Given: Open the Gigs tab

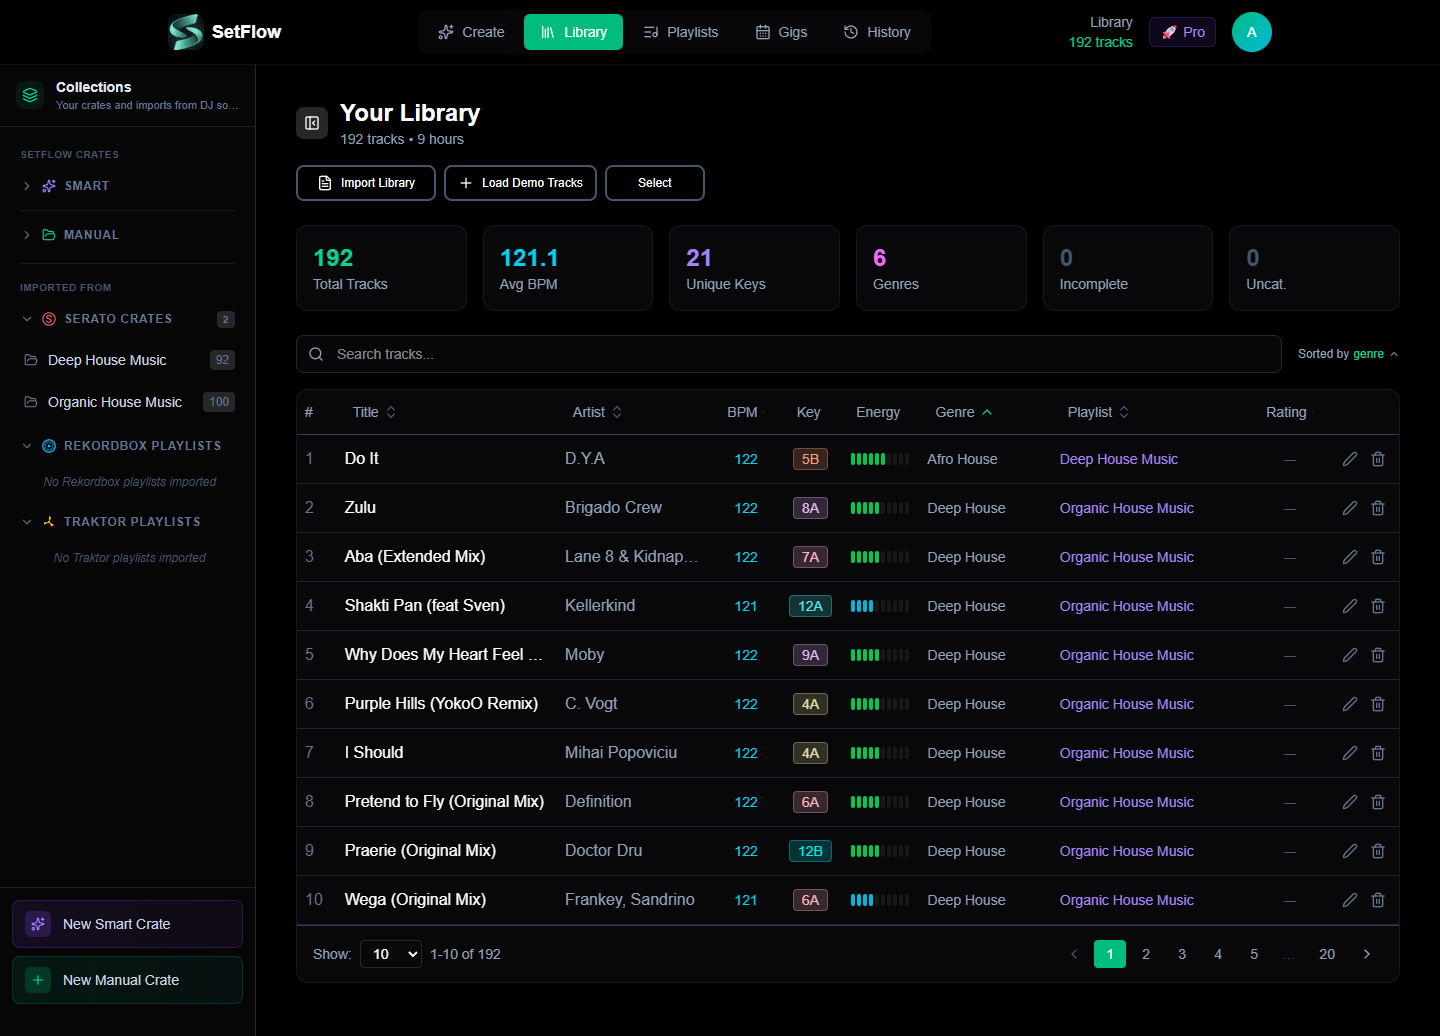Looking at the screenshot, I should click(781, 32).
